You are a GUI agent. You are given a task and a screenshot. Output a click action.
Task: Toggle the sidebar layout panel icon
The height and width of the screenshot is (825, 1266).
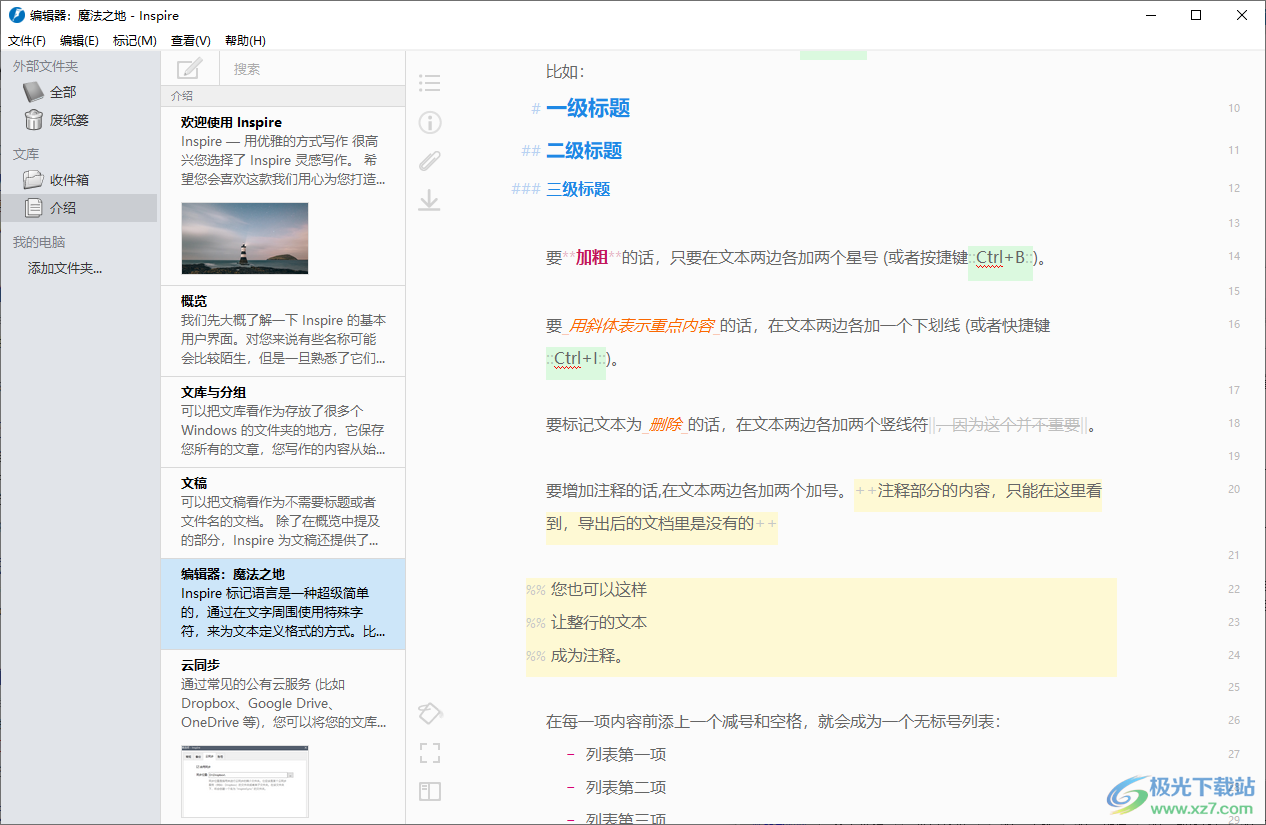pyautogui.click(x=430, y=792)
